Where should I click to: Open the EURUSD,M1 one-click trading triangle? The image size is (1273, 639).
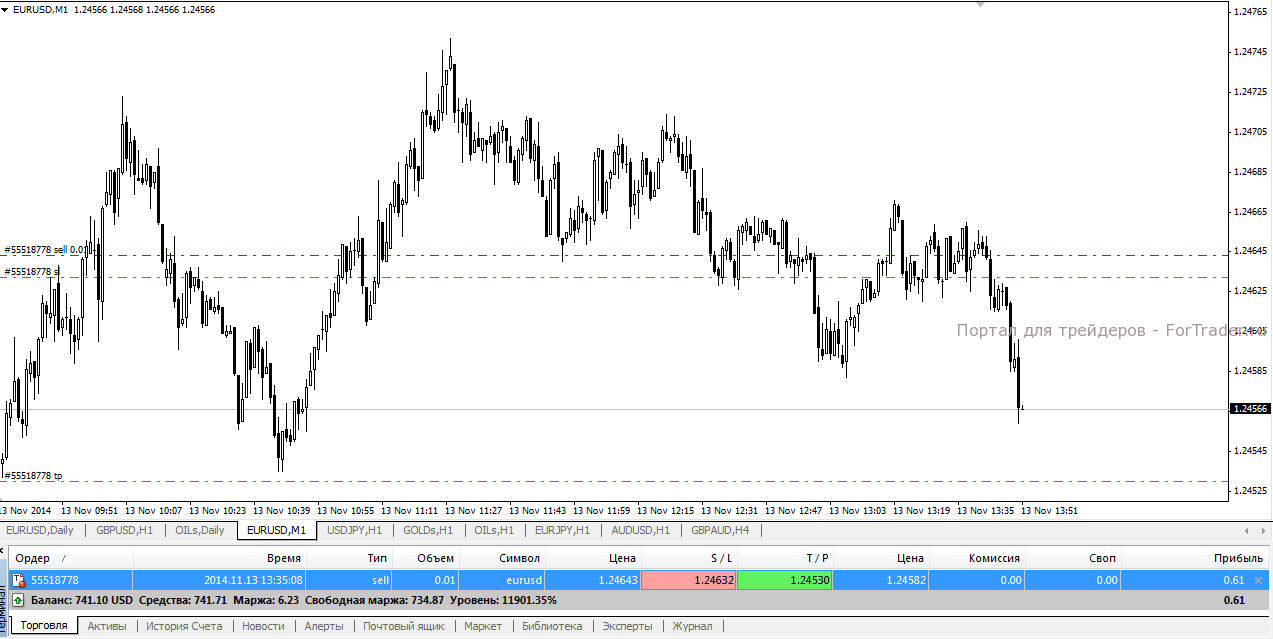[6, 9]
